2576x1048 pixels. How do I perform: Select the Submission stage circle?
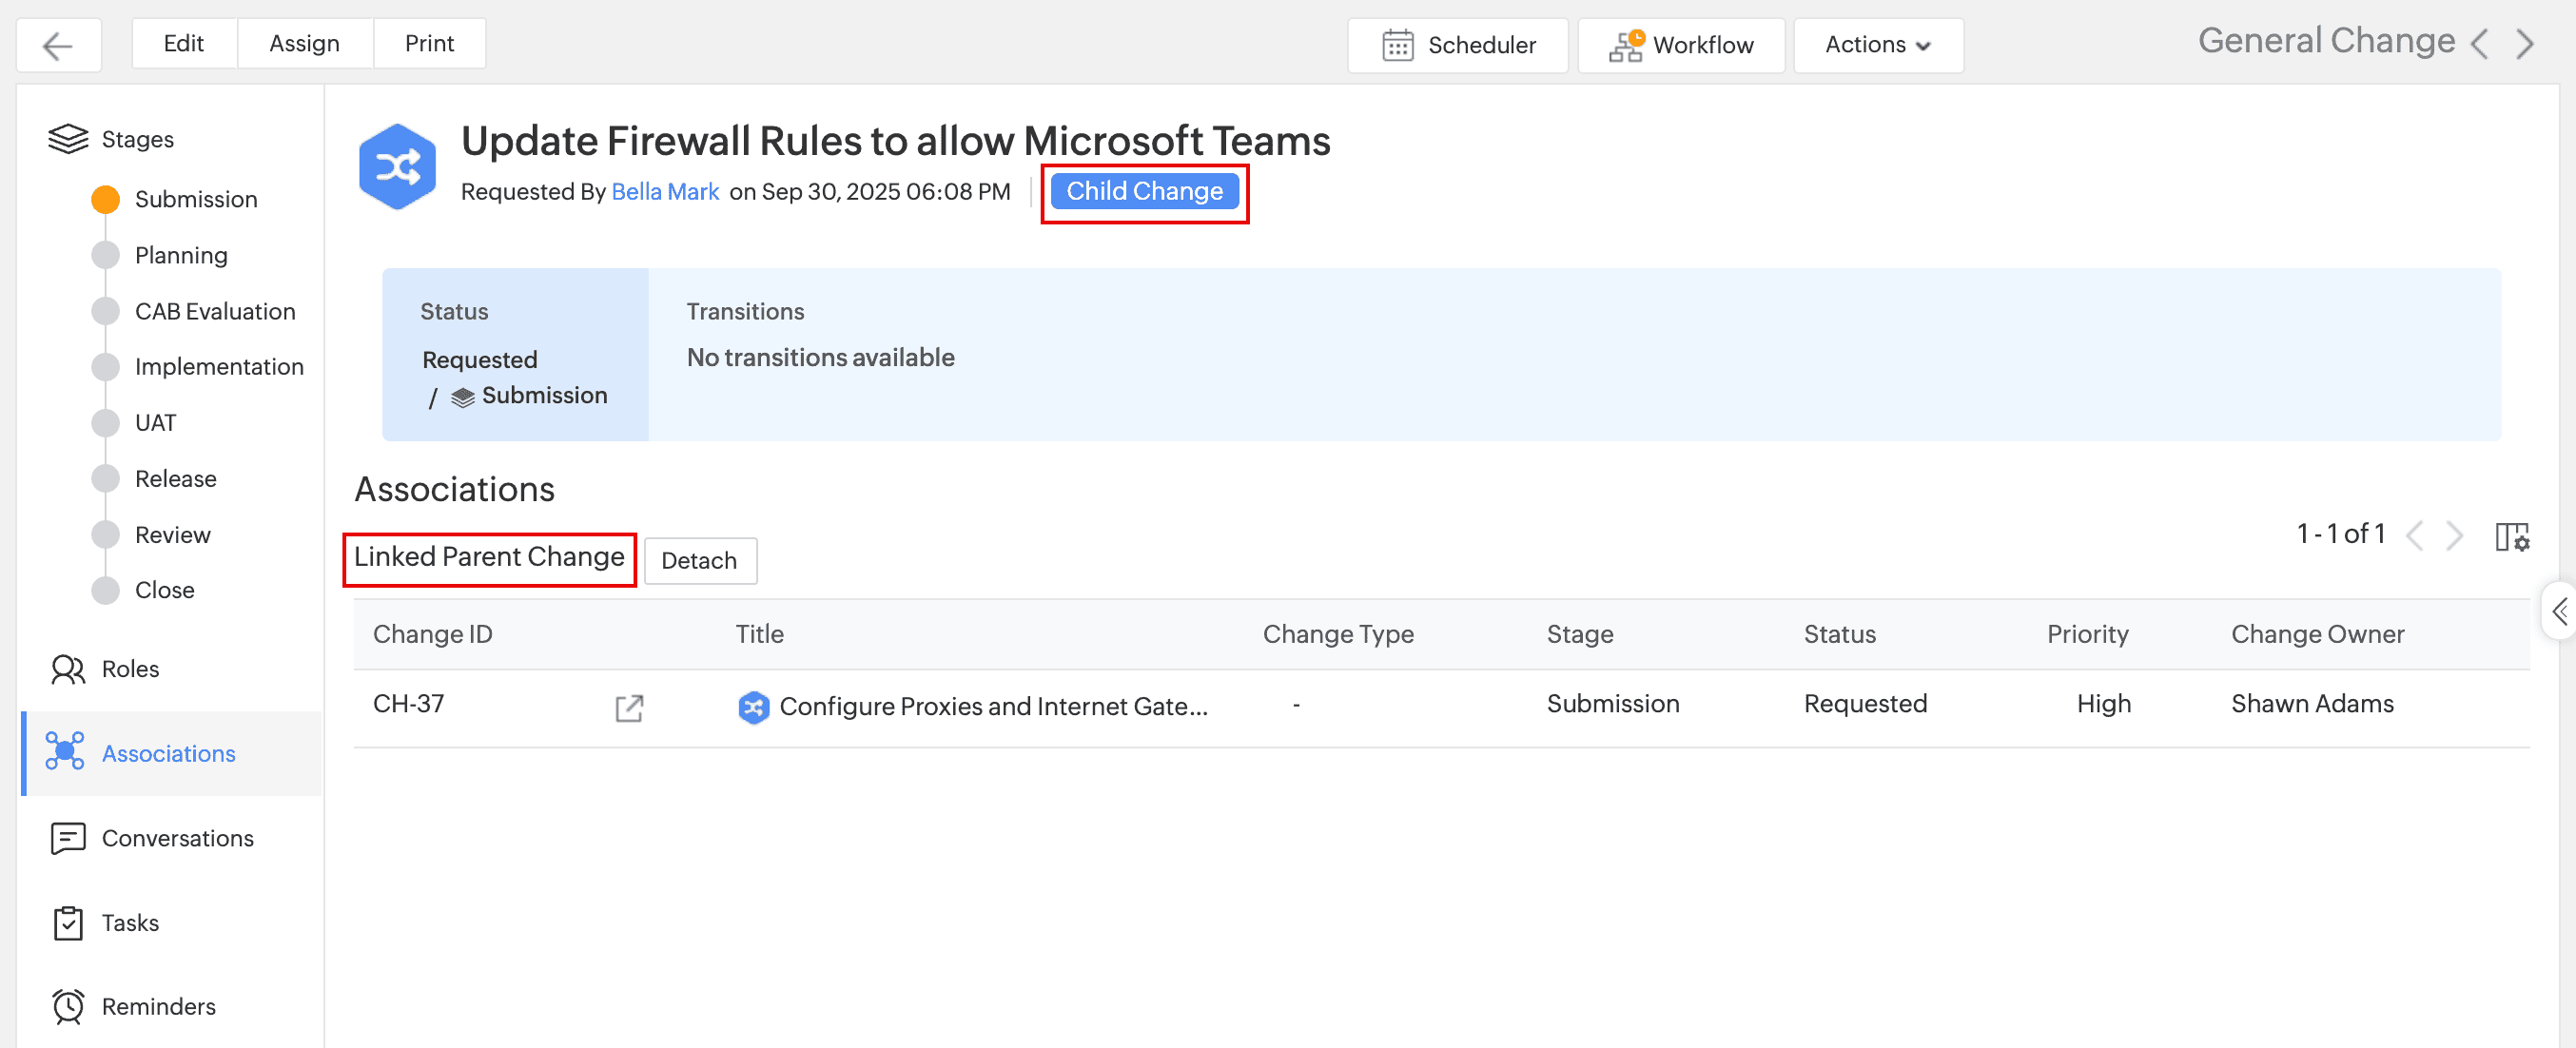click(105, 199)
